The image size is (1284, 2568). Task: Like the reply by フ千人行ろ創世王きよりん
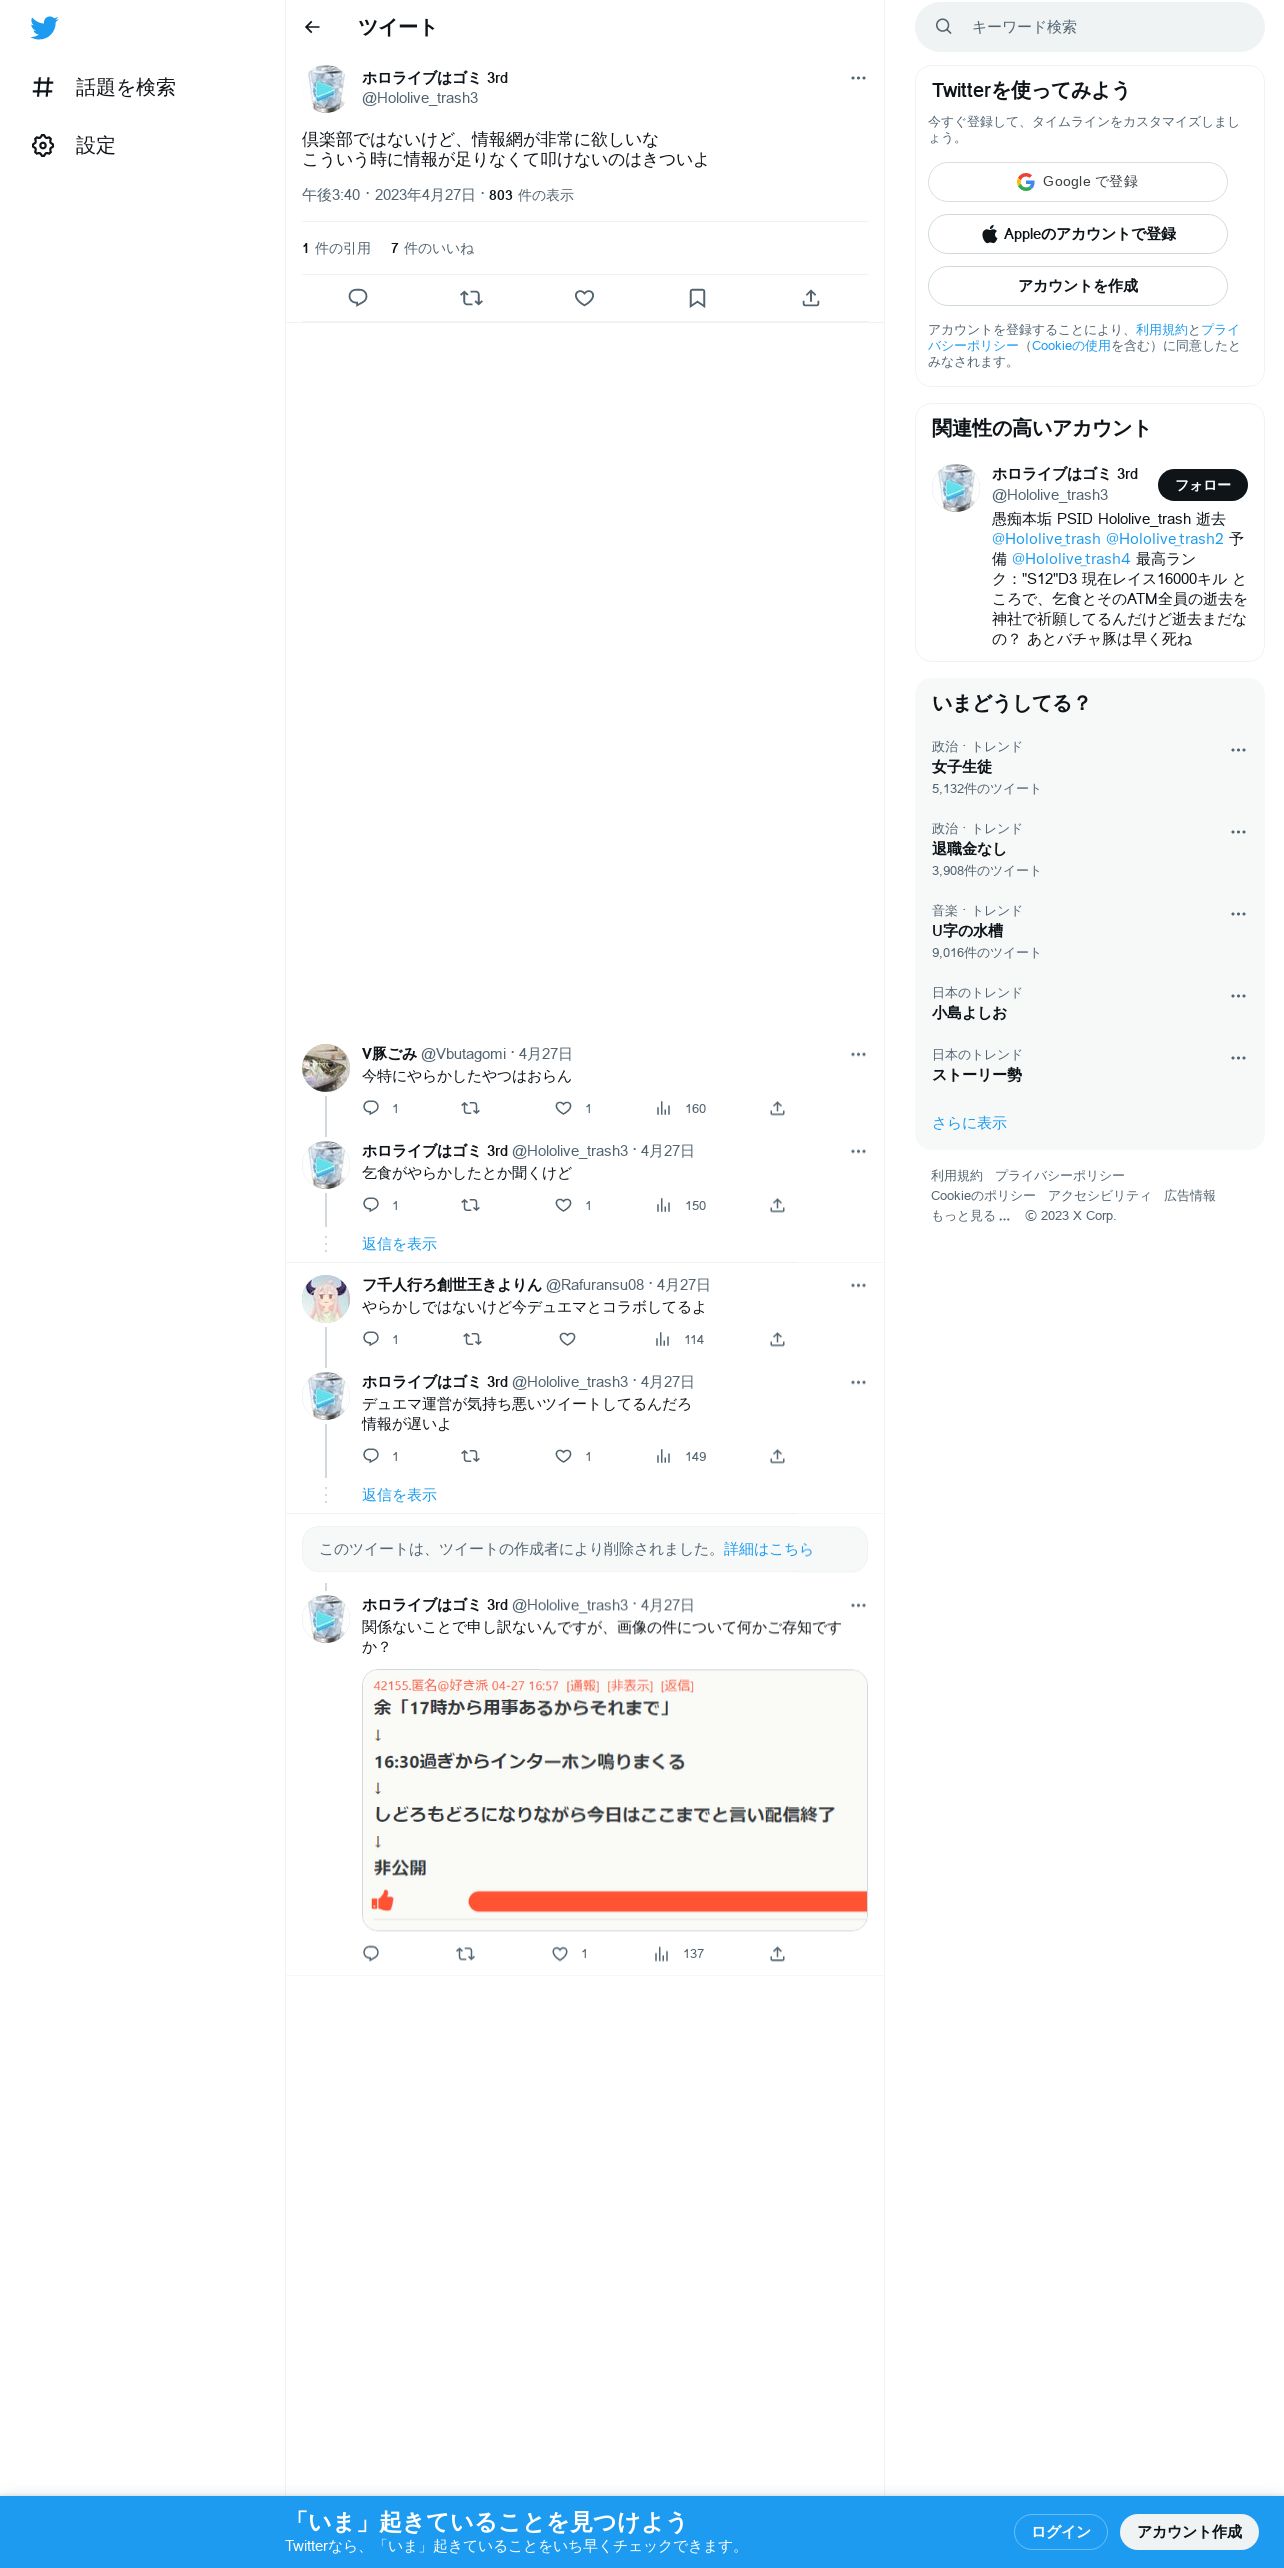[567, 1339]
